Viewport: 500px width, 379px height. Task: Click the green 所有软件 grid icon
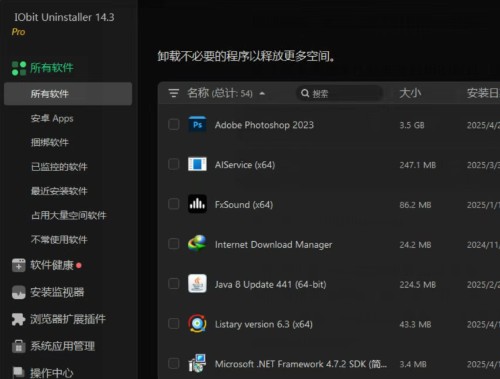[x=19, y=68]
